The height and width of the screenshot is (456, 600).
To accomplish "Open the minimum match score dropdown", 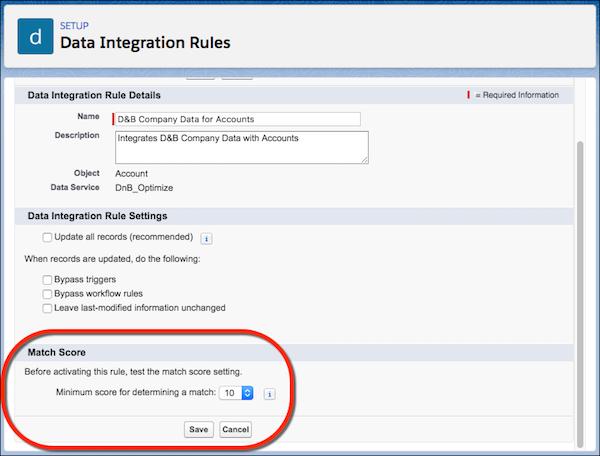I will tap(236, 393).
